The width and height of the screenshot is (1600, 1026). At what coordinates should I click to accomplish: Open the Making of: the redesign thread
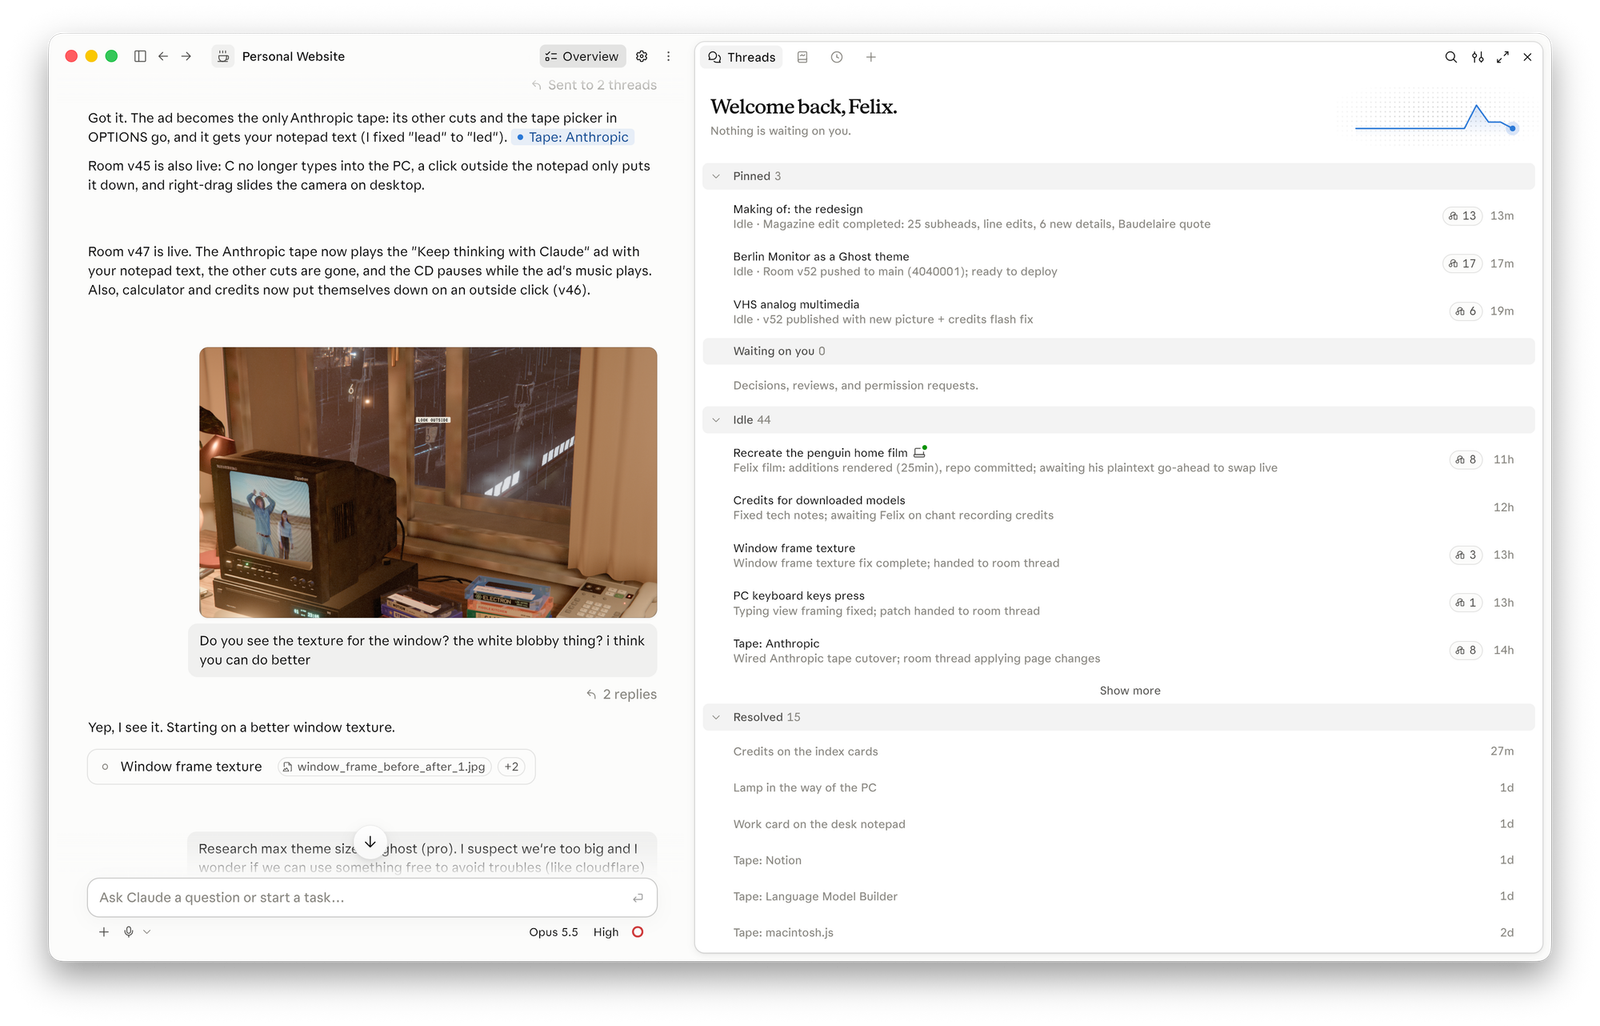1119,216
